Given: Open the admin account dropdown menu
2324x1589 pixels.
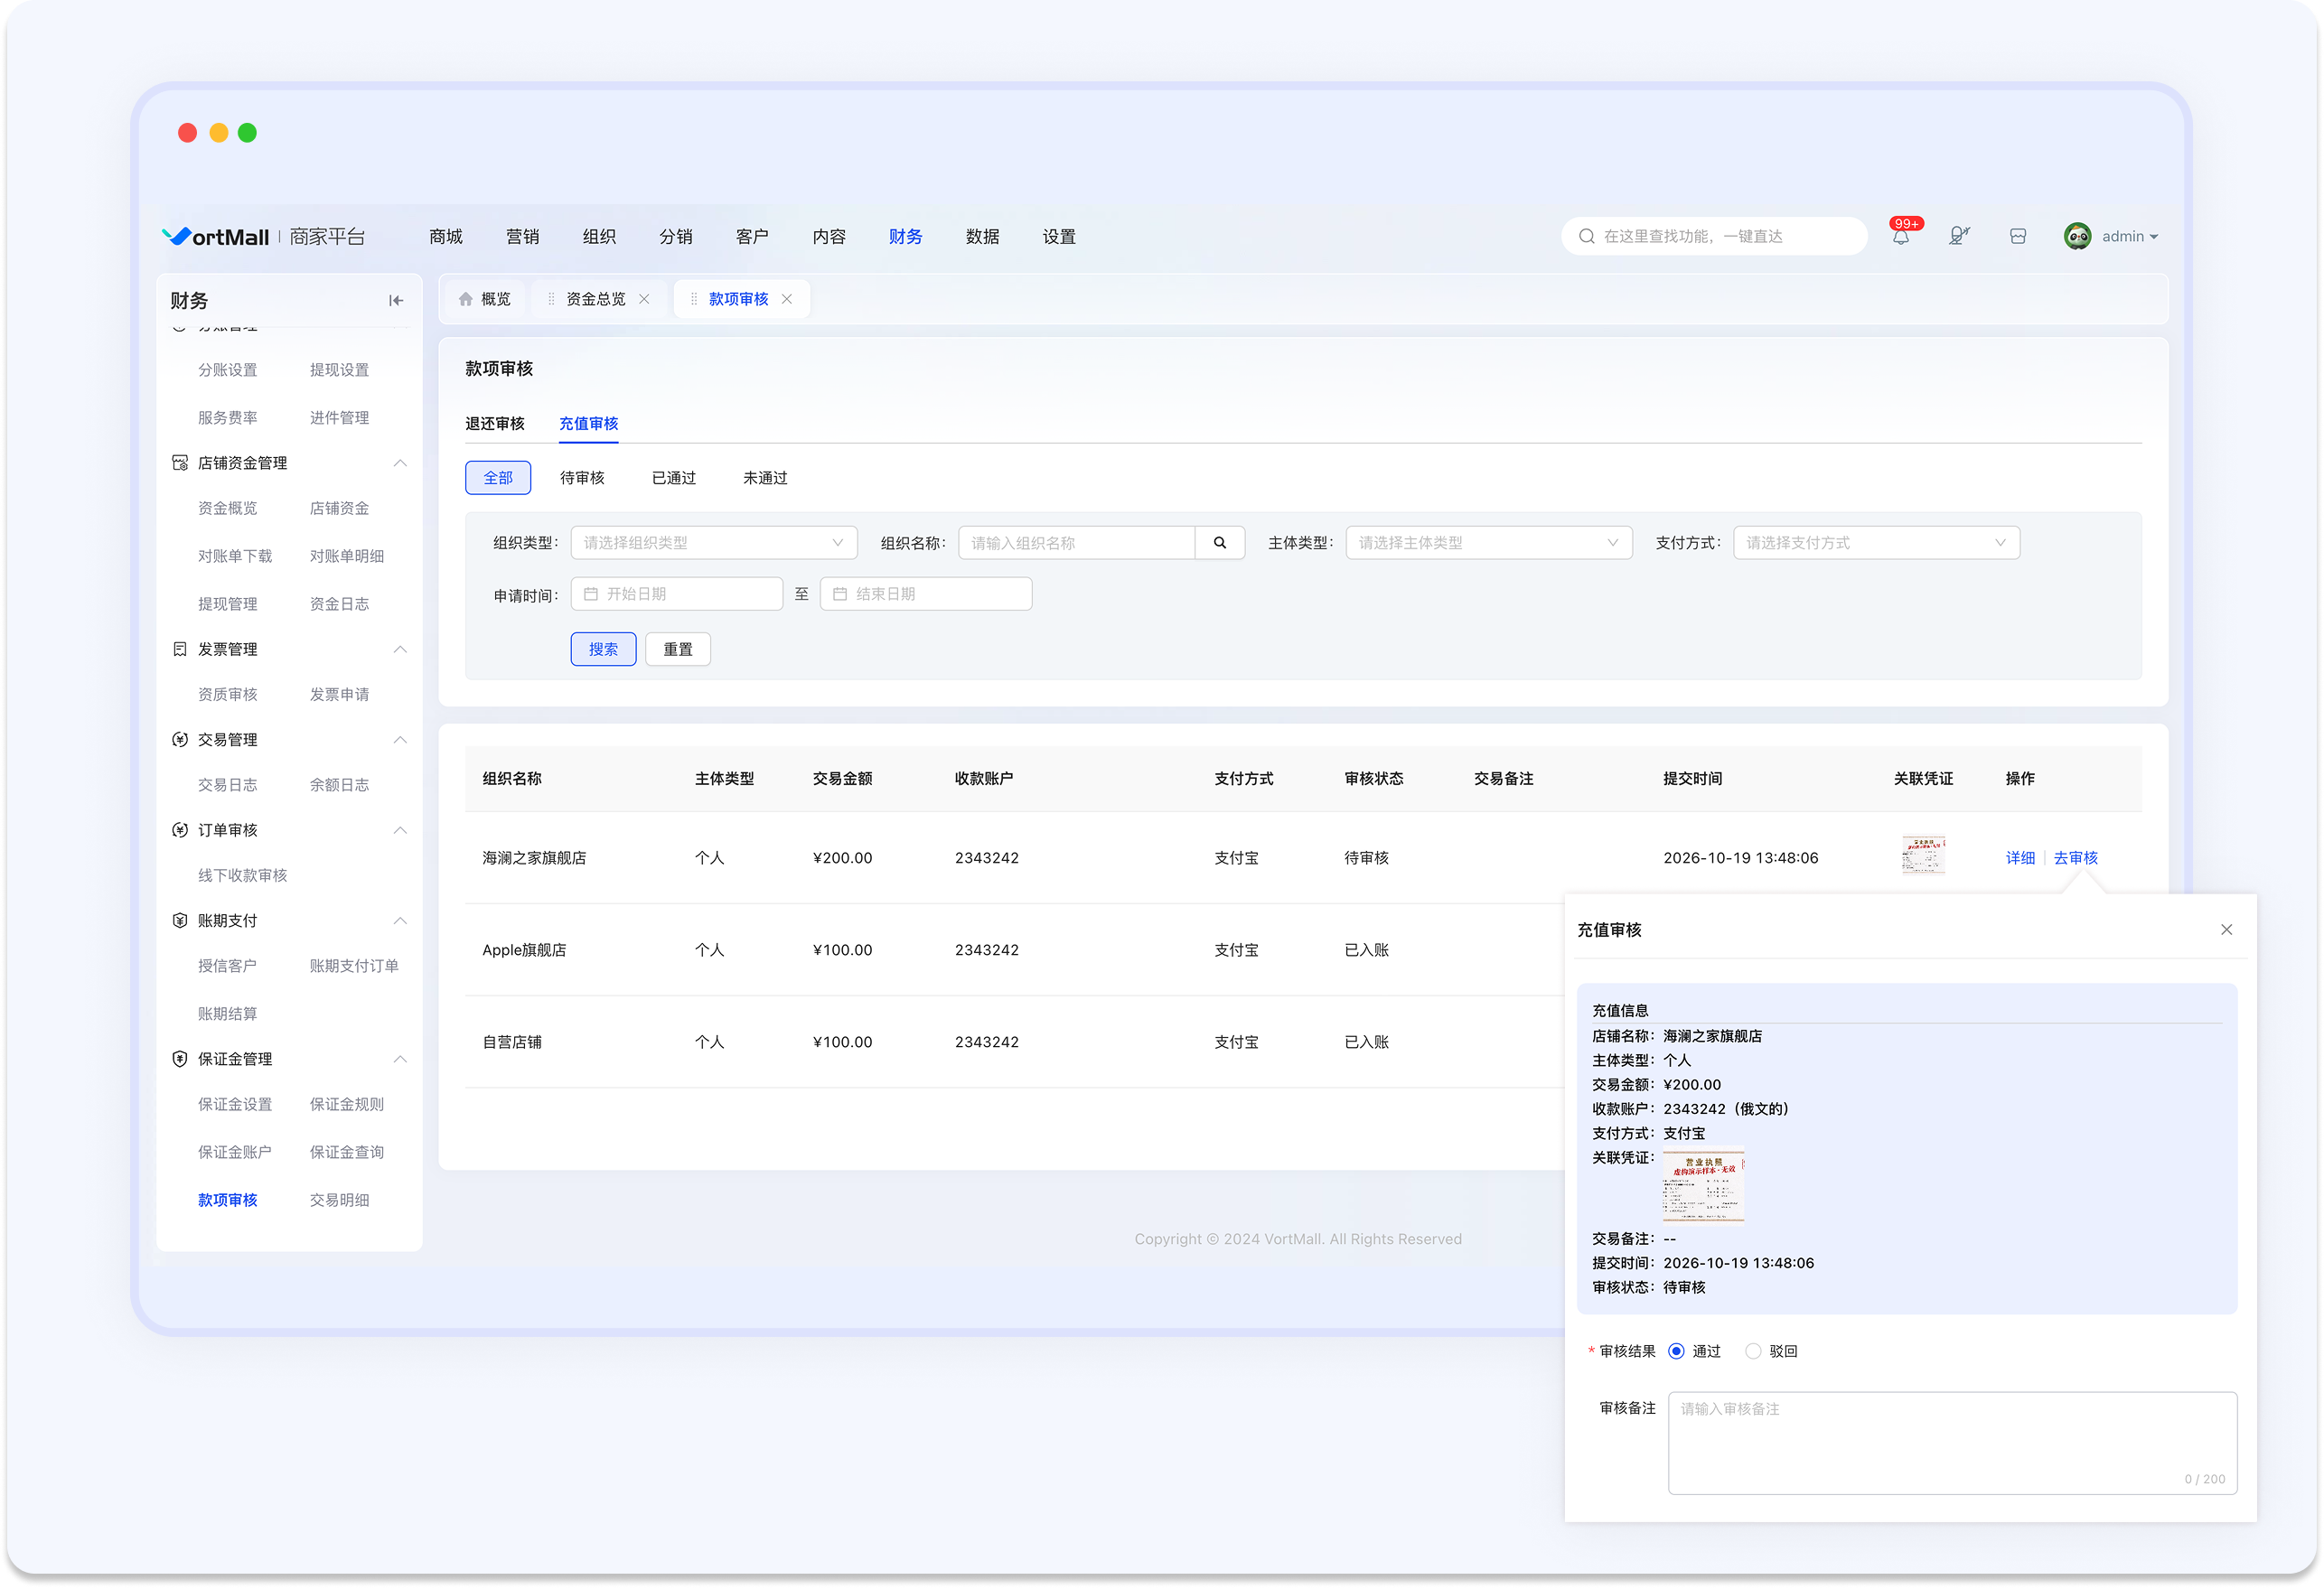Looking at the screenshot, I should (x=2130, y=237).
